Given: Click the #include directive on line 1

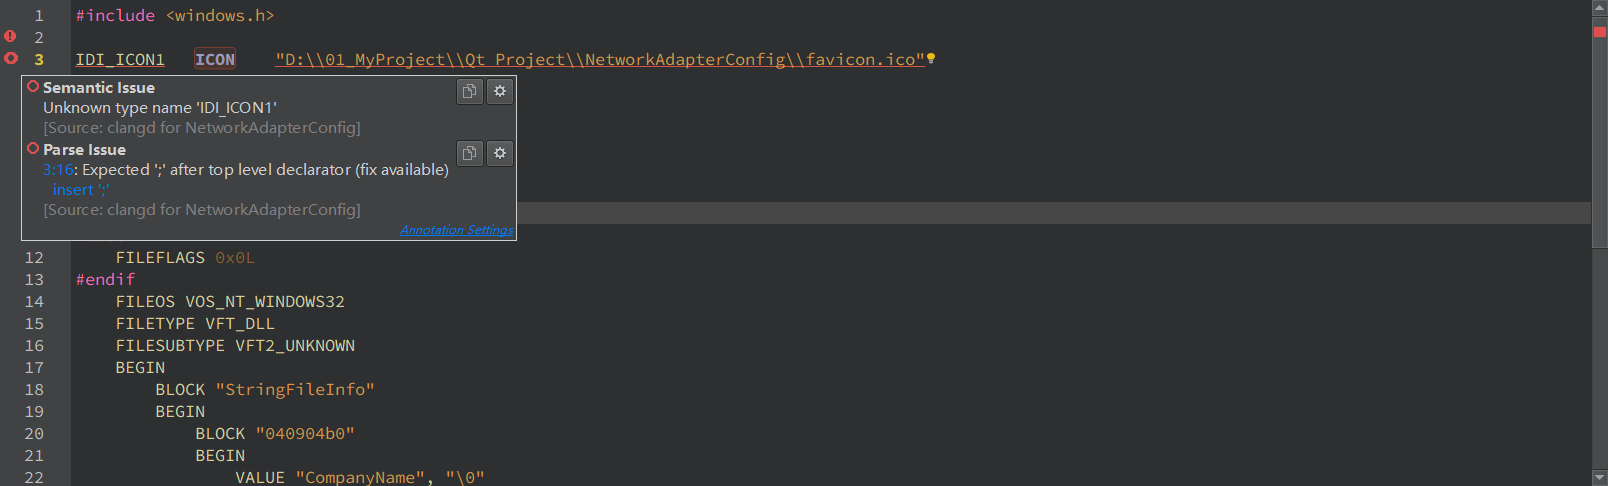Looking at the screenshot, I should pyautogui.click(x=115, y=16).
